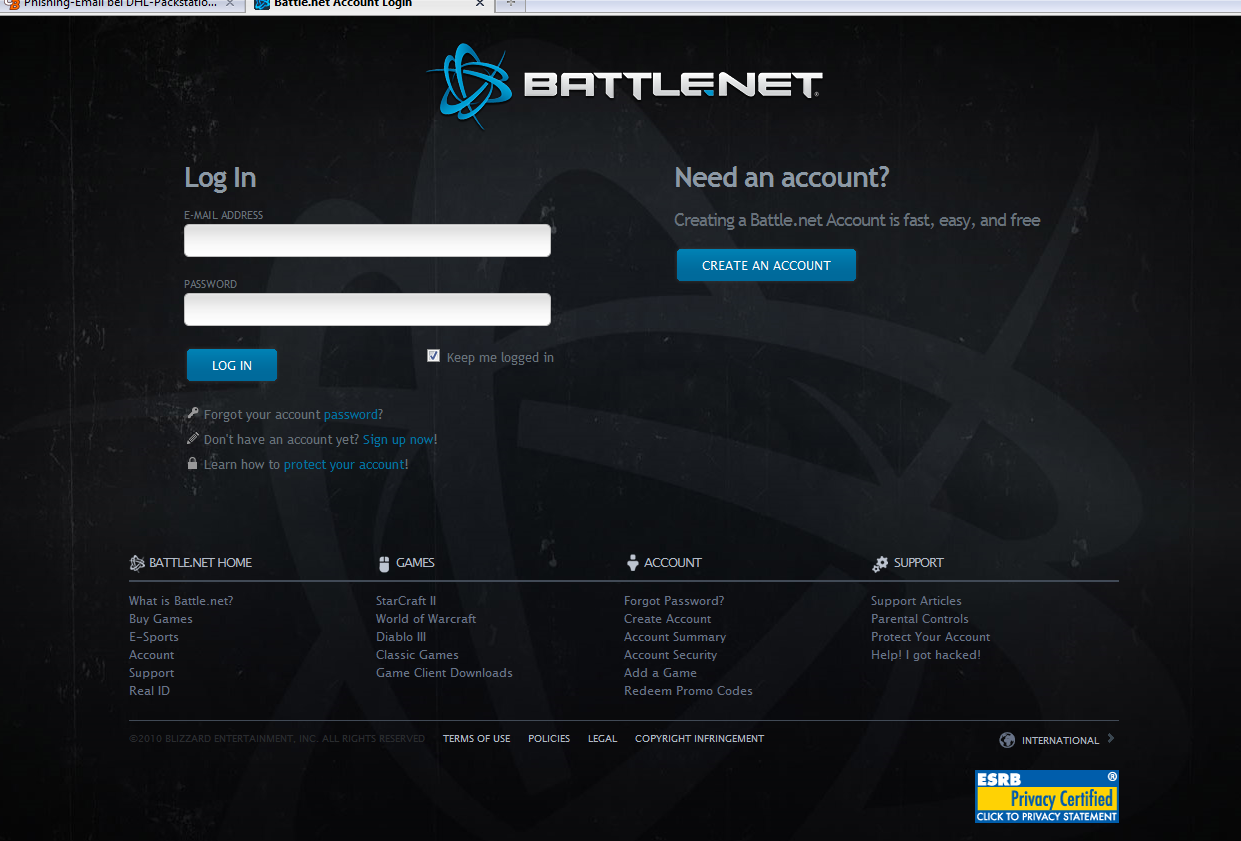Open the LEGAL footer link
The height and width of the screenshot is (841, 1241).
(x=602, y=739)
